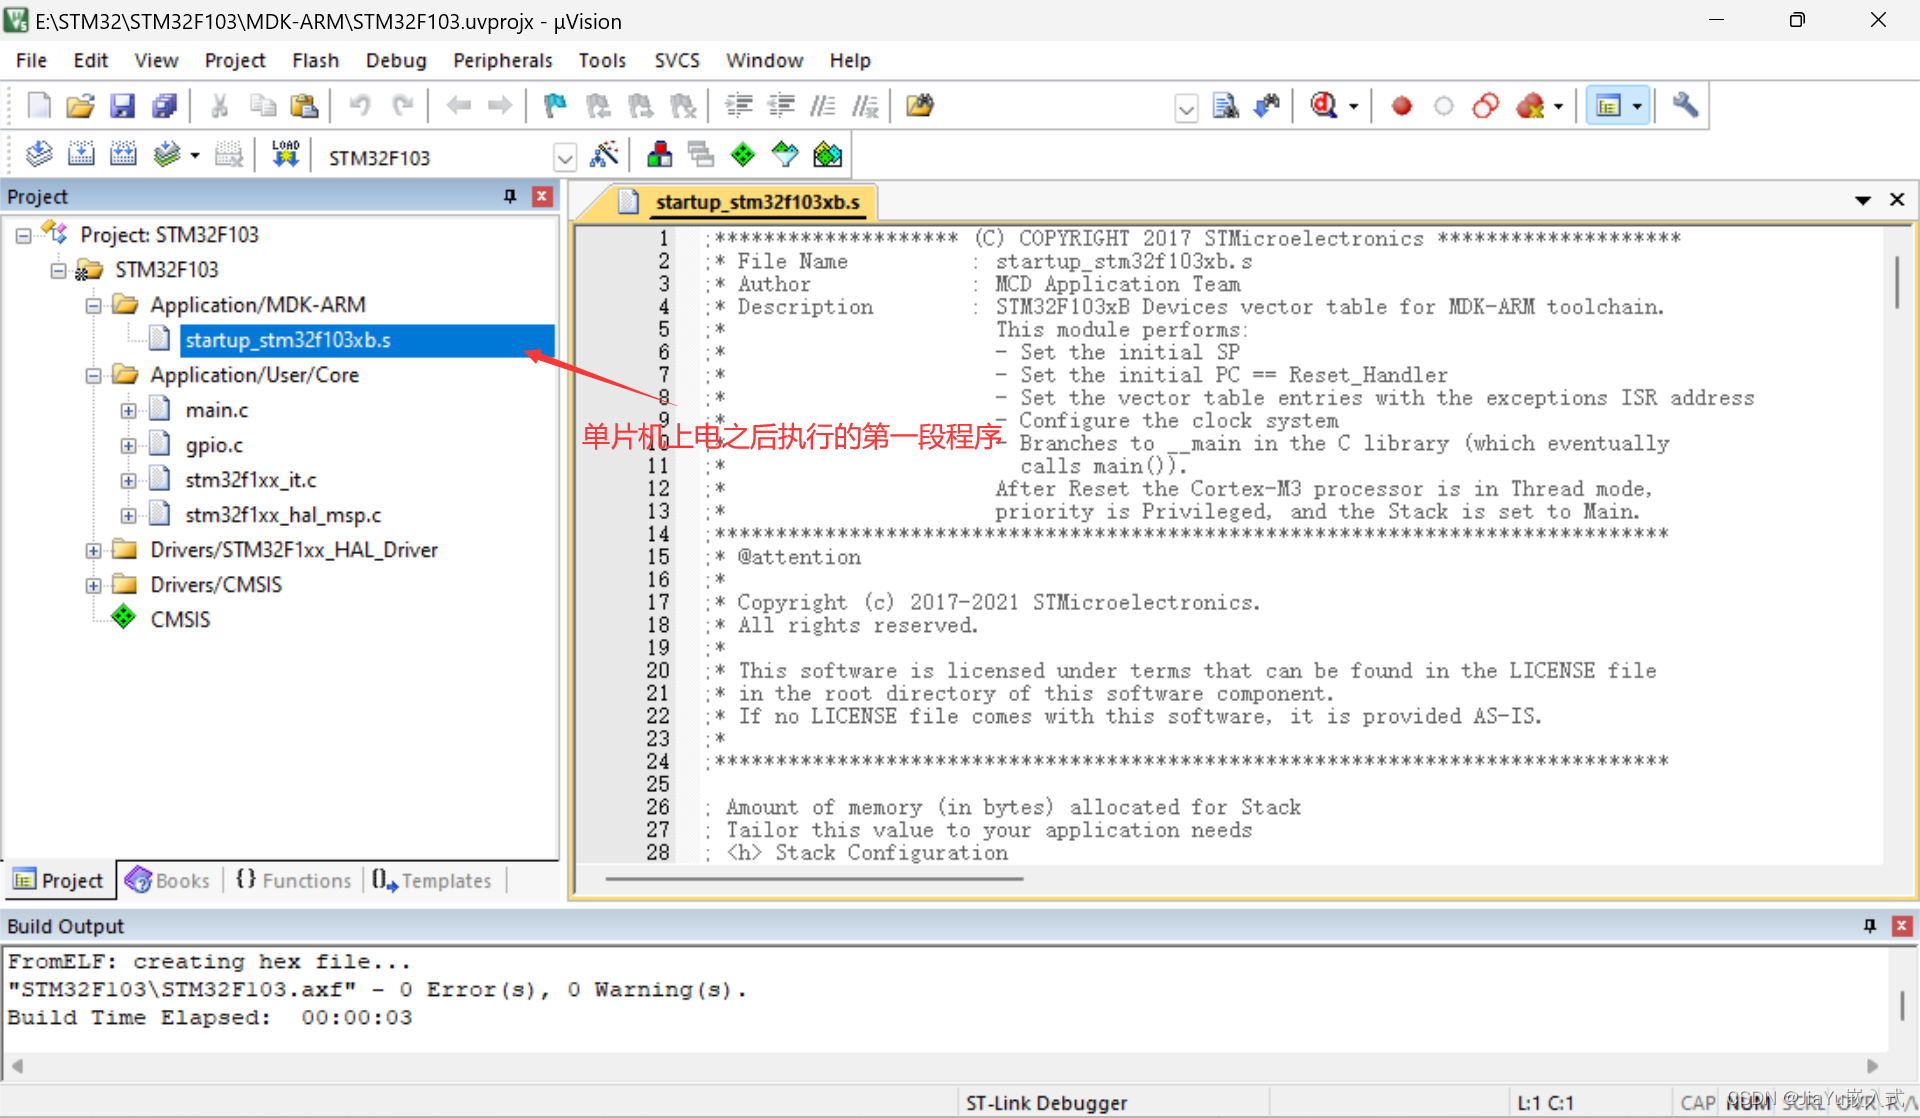Click the Build toolbar icon
The width and height of the screenshot is (1920, 1118).
click(80, 156)
